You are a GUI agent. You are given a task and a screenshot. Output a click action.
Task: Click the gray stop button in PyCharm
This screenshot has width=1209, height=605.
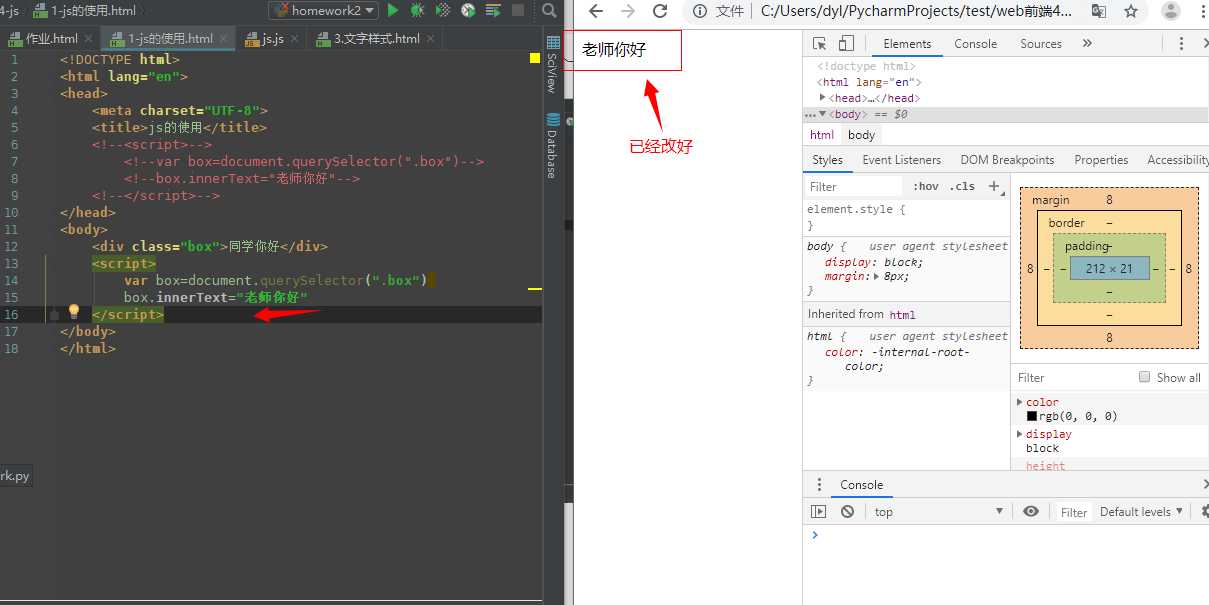(518, 10)
